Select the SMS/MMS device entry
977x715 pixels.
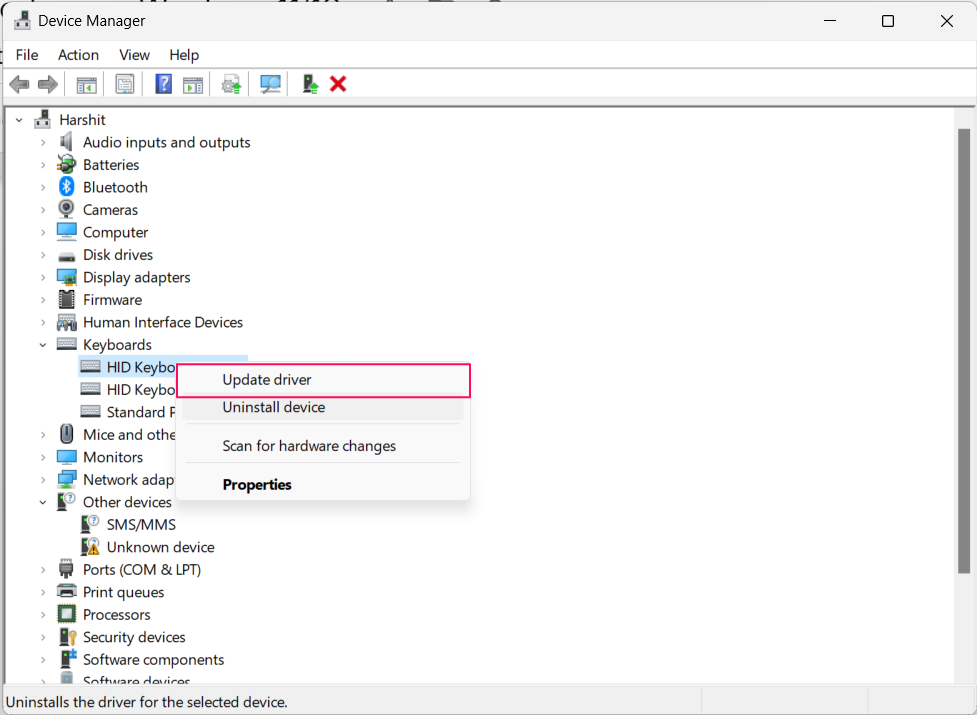click(x=140, y=524)
